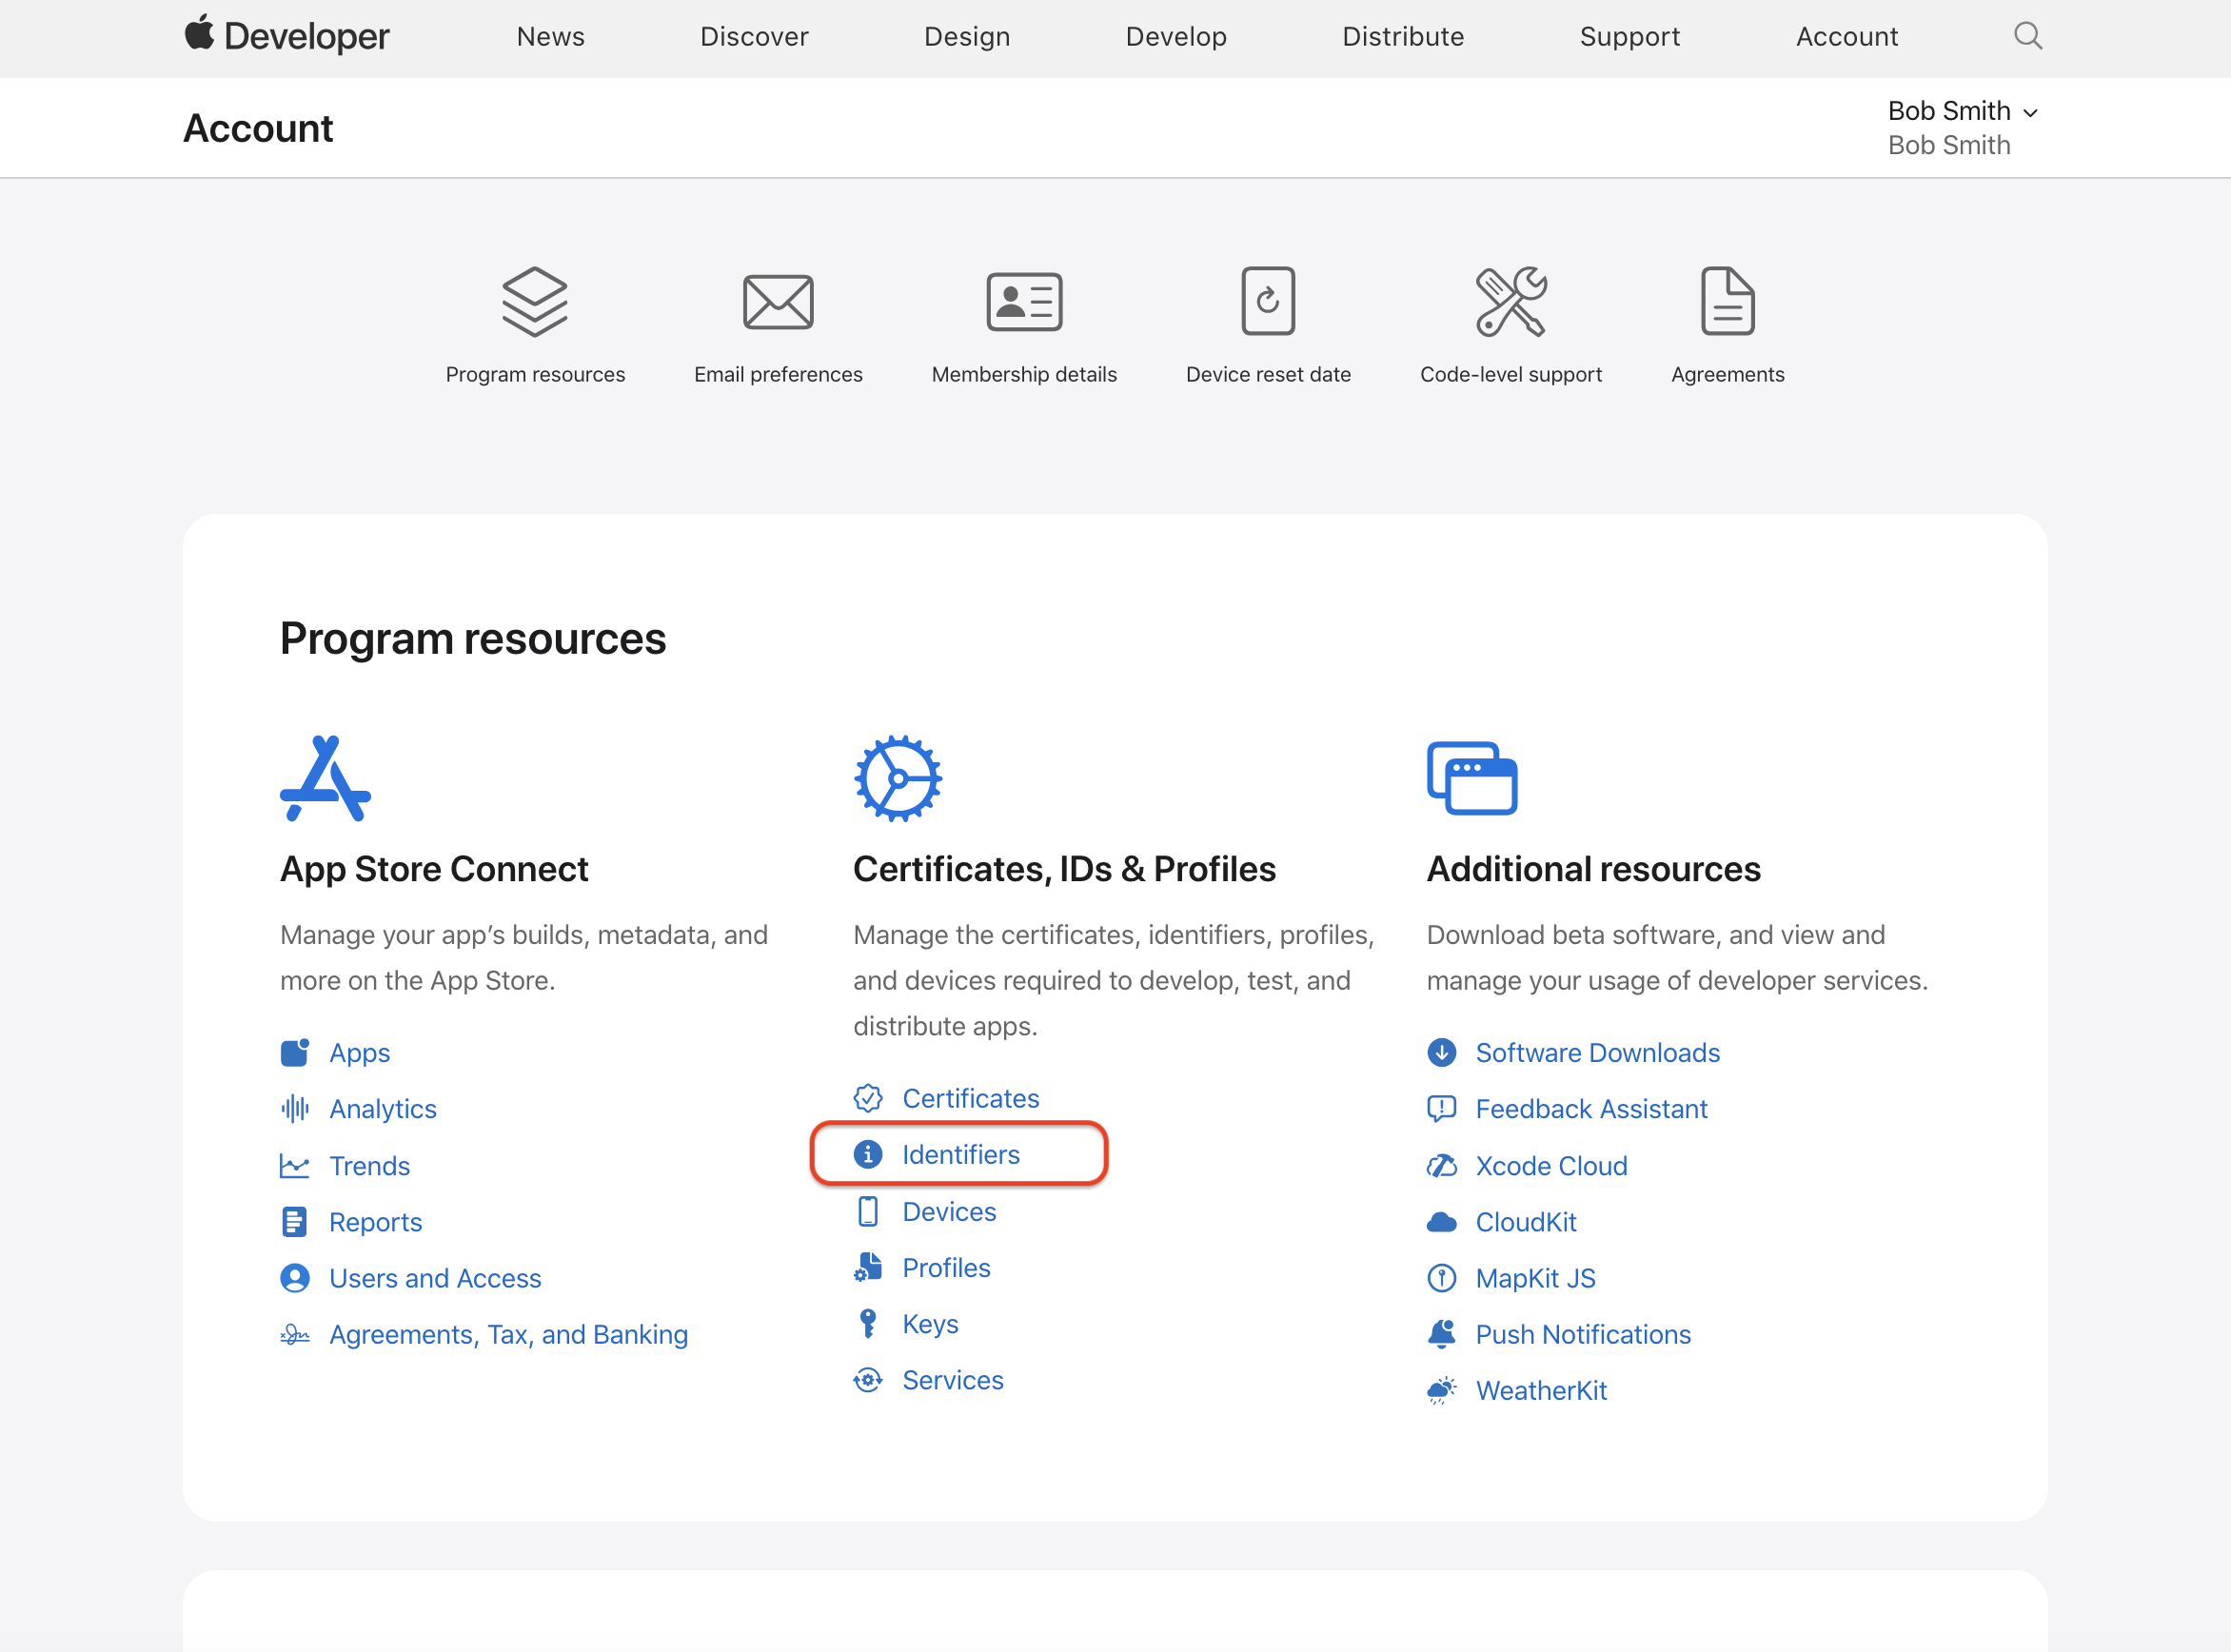Open the WeatherKit link

tap(1541, 1390)
